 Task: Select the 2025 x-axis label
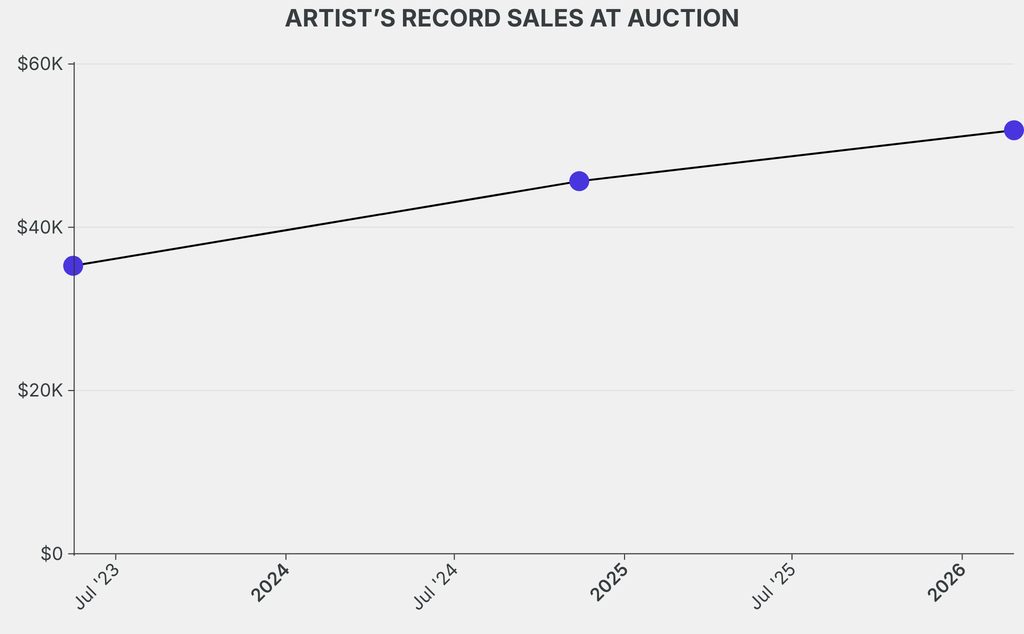pos(609,582)
